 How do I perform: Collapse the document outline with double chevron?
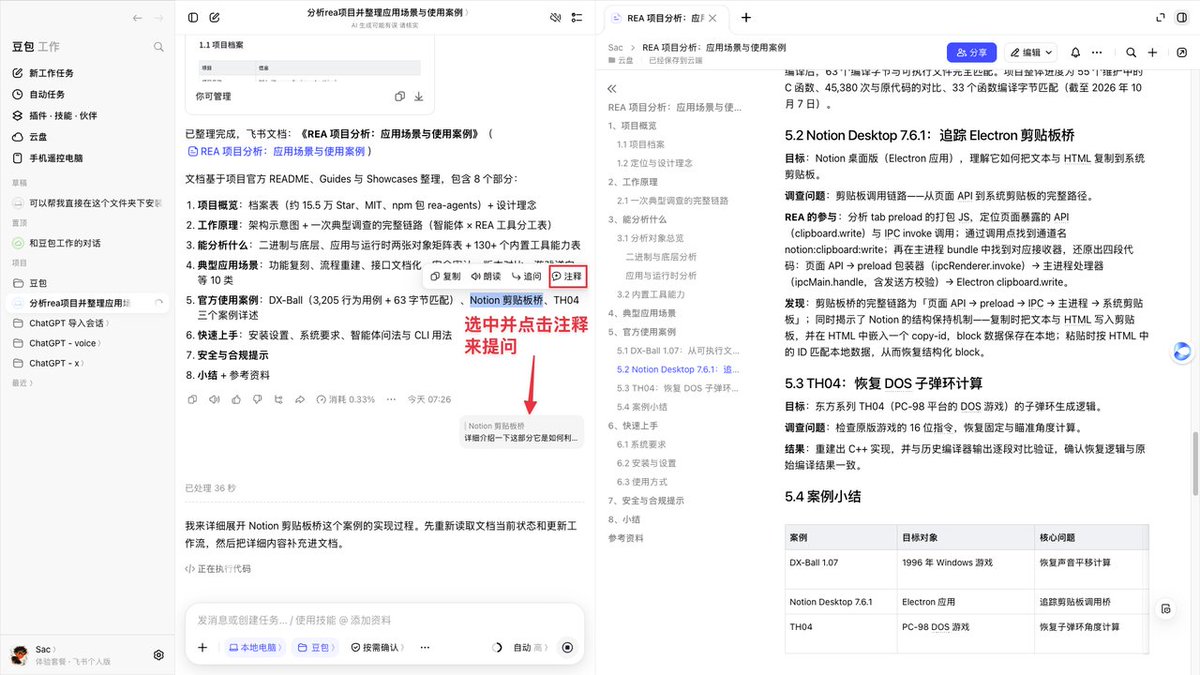tap(612, 88)
